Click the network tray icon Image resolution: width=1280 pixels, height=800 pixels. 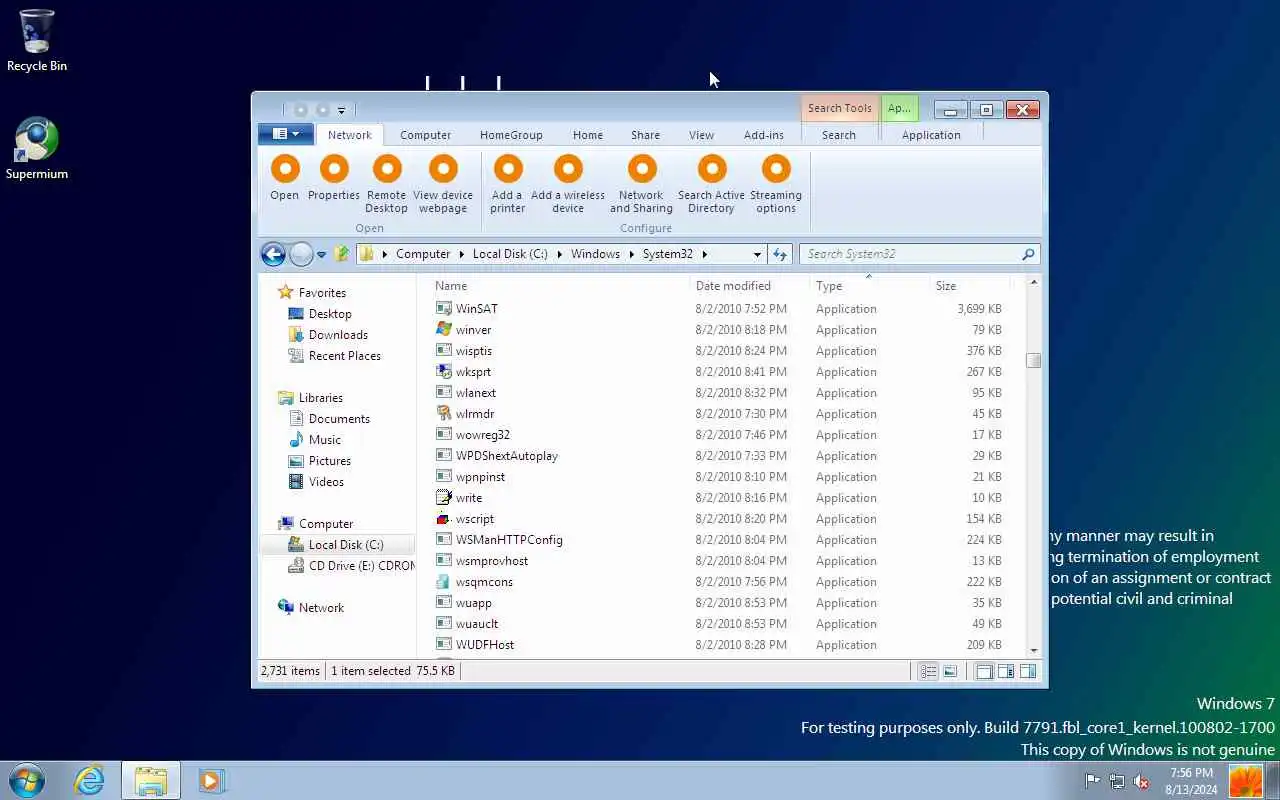[1116, 781]
